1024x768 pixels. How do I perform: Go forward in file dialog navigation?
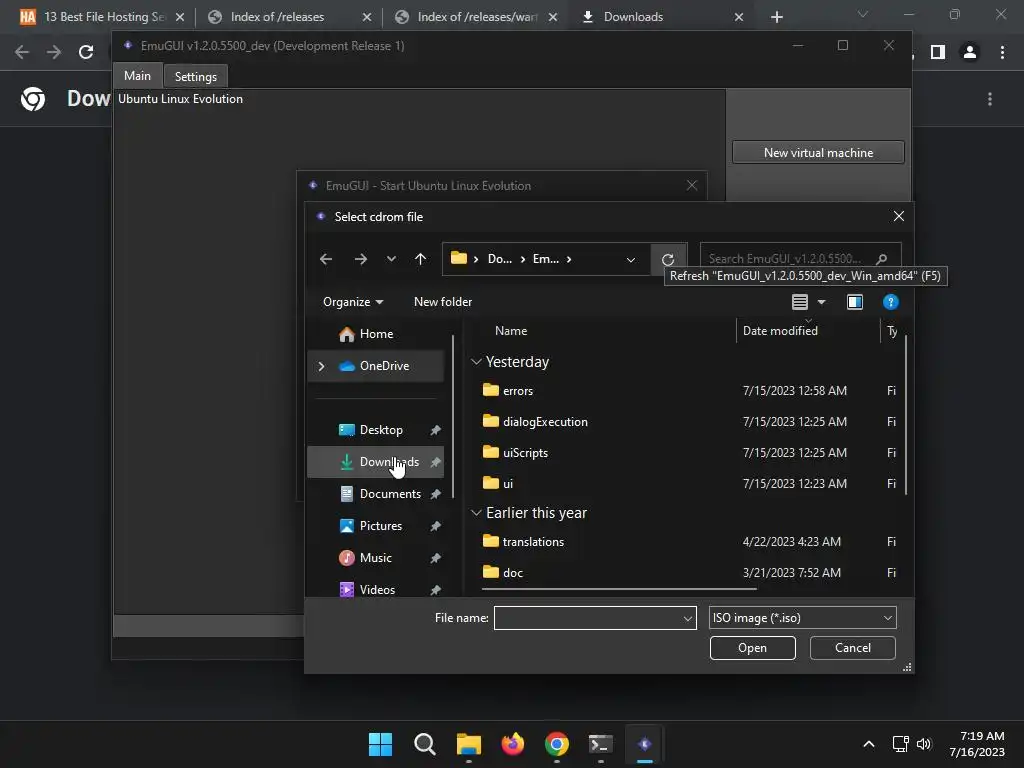click(x=360, y=259)
